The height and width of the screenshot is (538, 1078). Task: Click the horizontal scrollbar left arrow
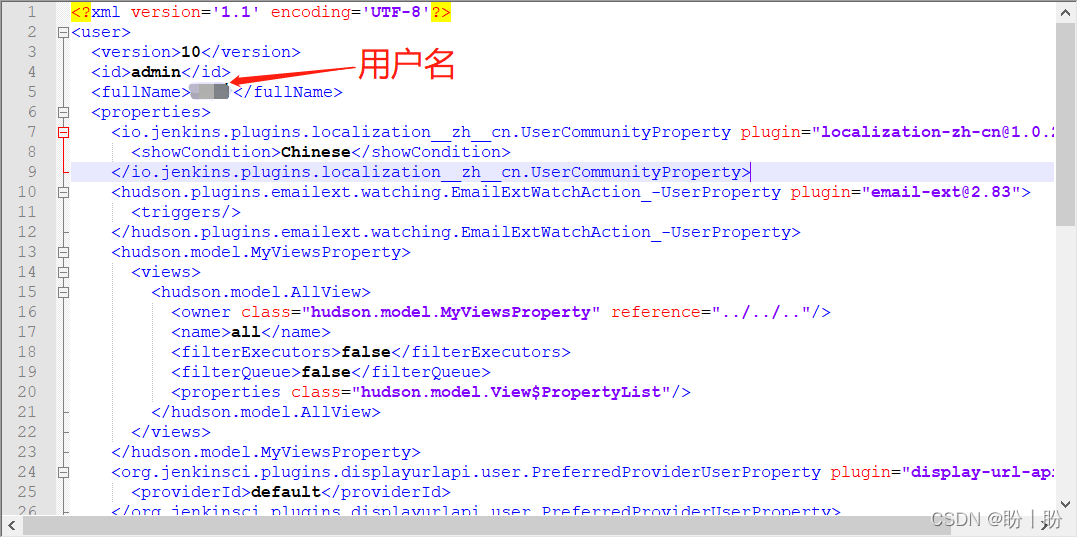pyautogui.click(x=12, y=526)
